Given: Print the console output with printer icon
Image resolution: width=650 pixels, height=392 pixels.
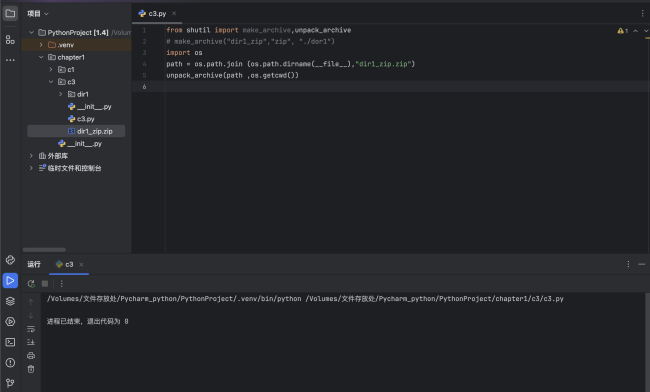Looking at the screenshot, I should pos(31,356).
